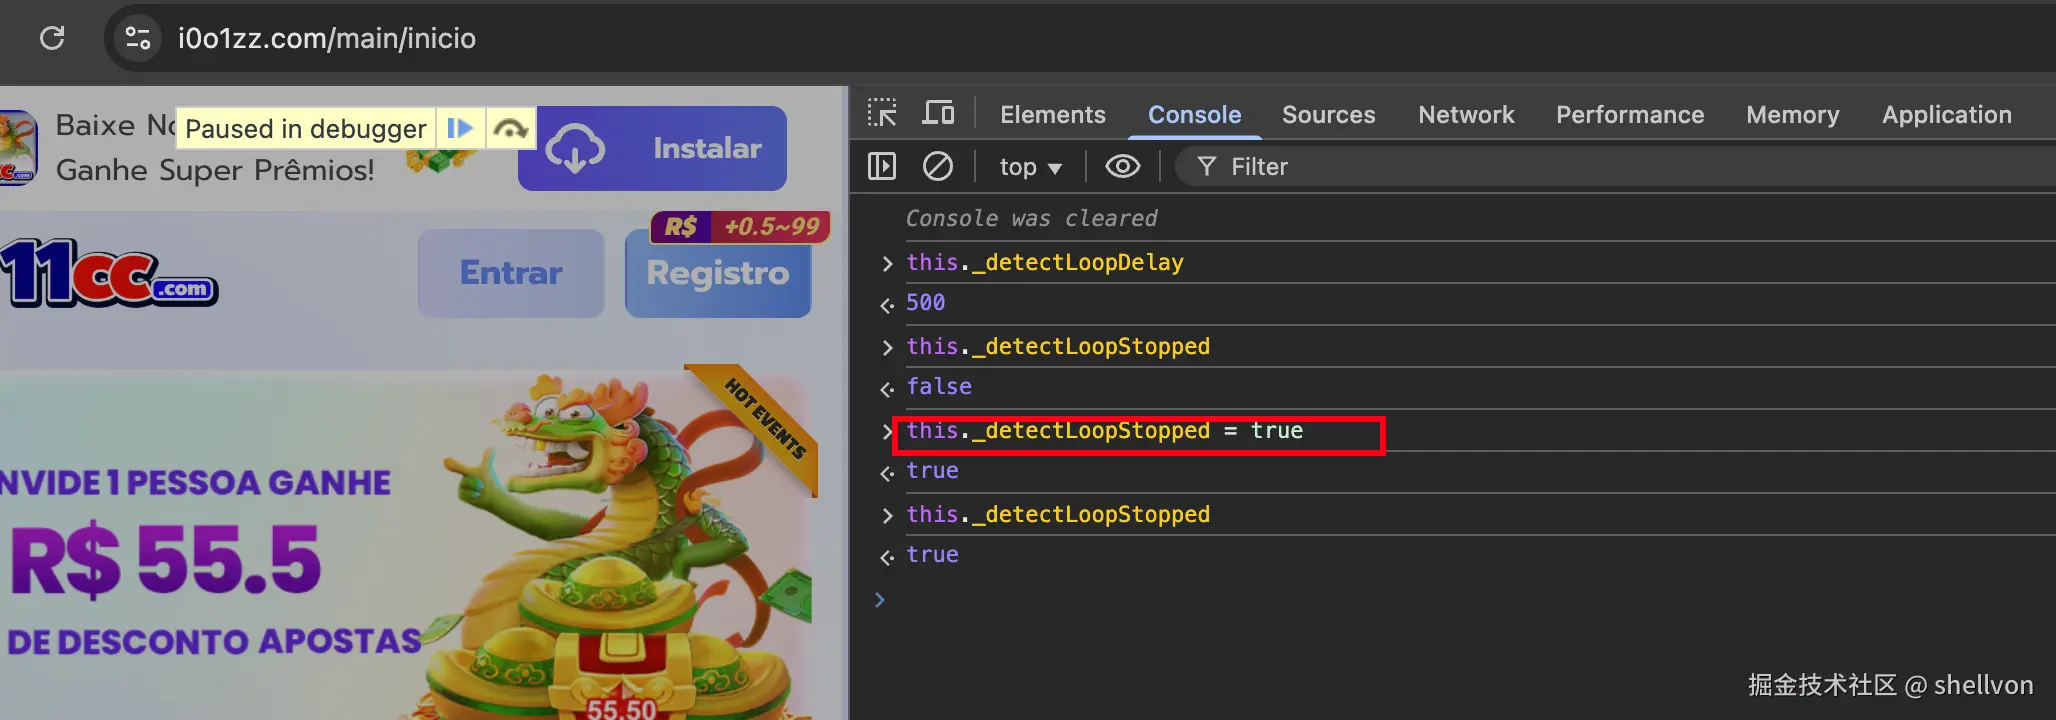
Task: Click the R$ +0.5~99 bonus badge
Action: coord(740,227)
